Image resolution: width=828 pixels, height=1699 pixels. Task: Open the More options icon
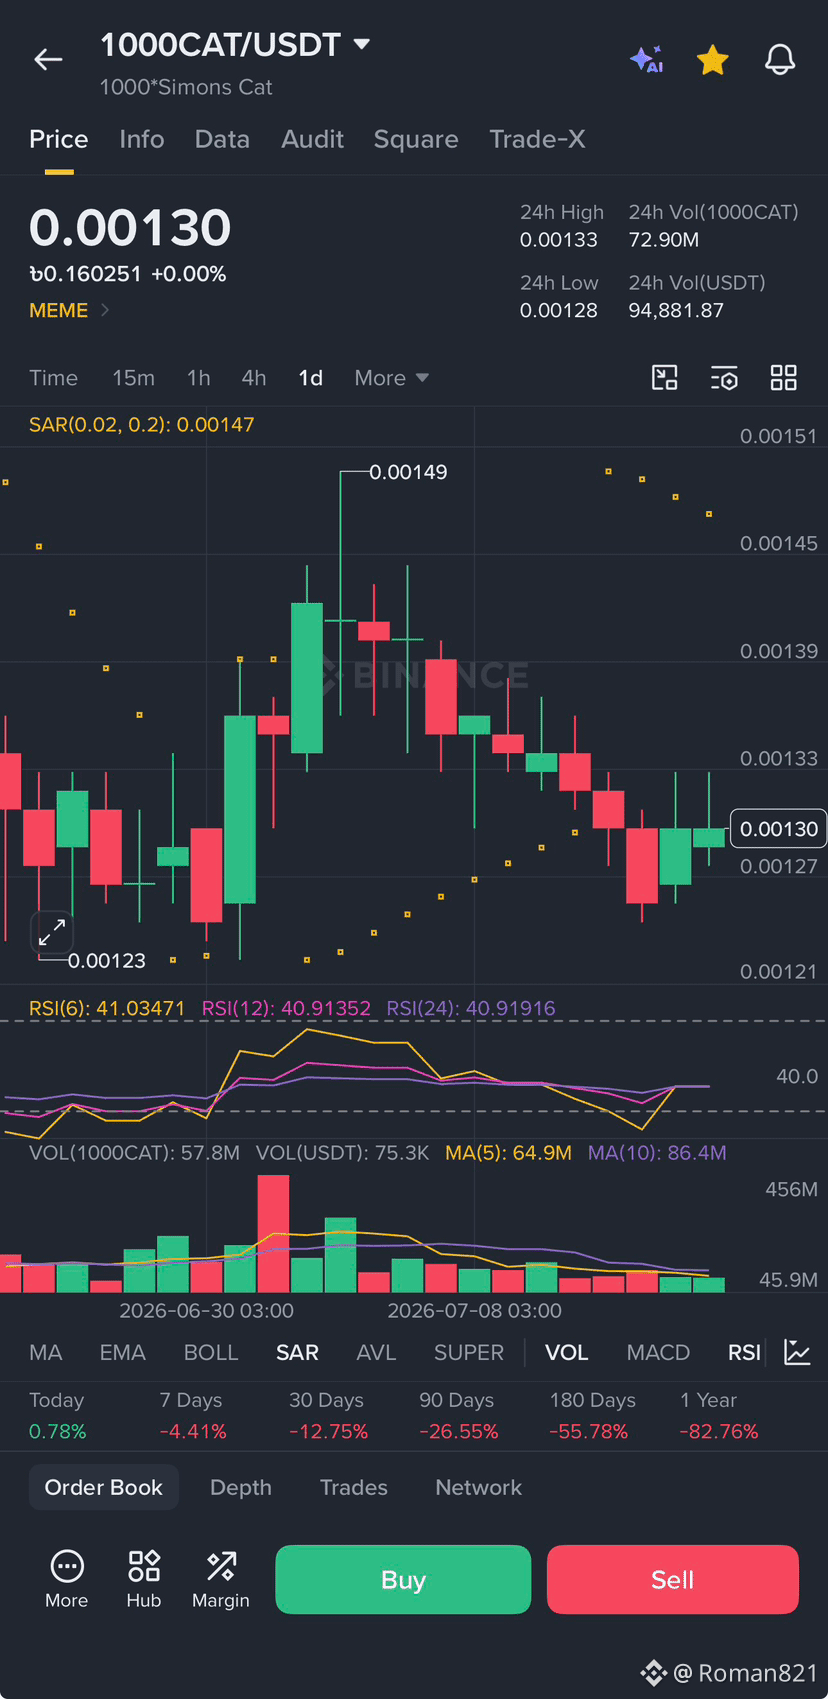[x=67, y=1578]
